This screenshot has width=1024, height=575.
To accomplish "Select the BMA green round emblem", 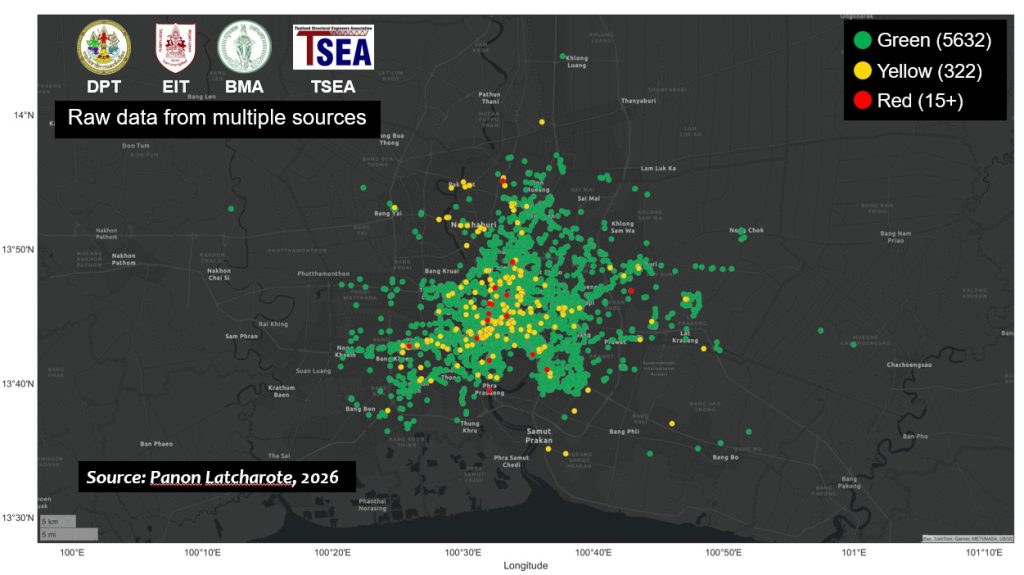I will (x=244, y=47).
